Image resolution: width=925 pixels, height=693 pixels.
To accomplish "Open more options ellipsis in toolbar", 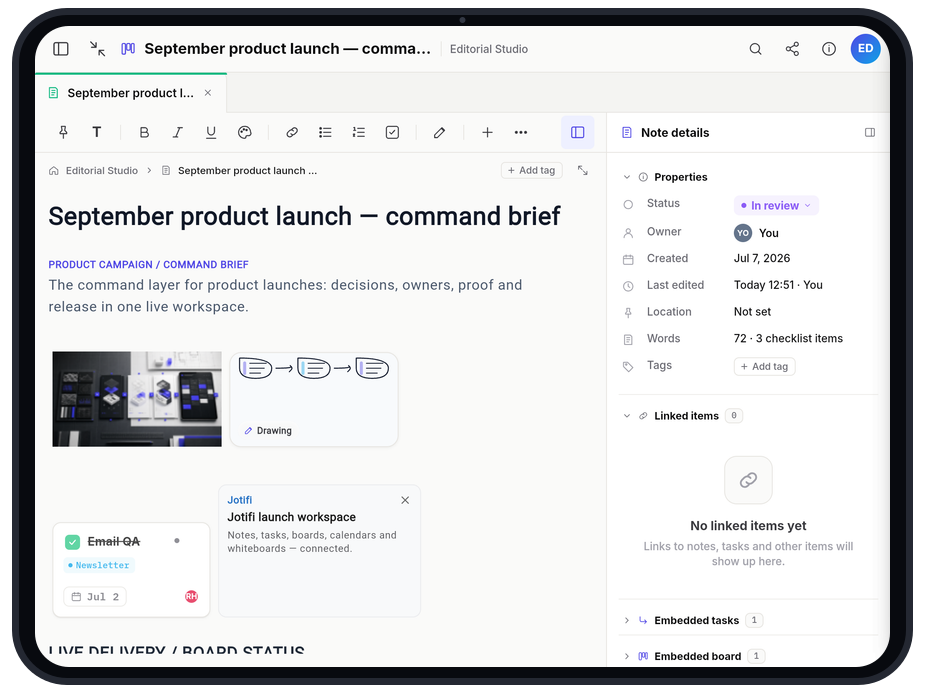I will click(521, 133).
